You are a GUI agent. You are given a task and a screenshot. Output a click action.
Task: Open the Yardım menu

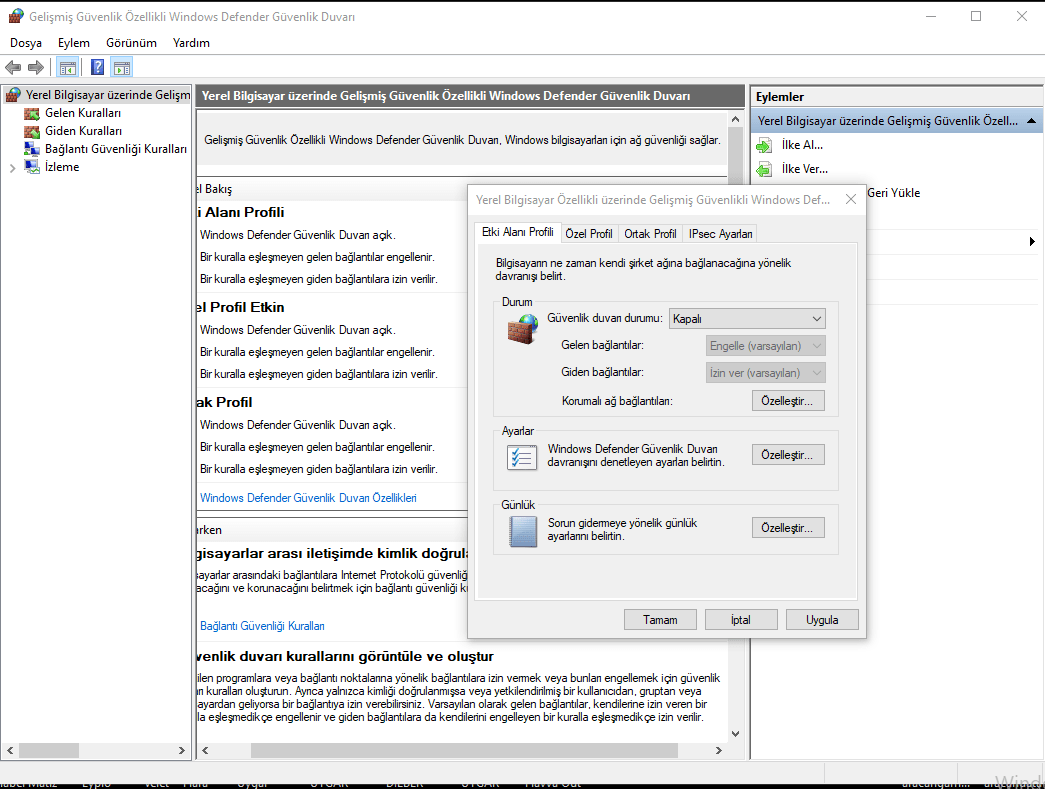(191, 43)
